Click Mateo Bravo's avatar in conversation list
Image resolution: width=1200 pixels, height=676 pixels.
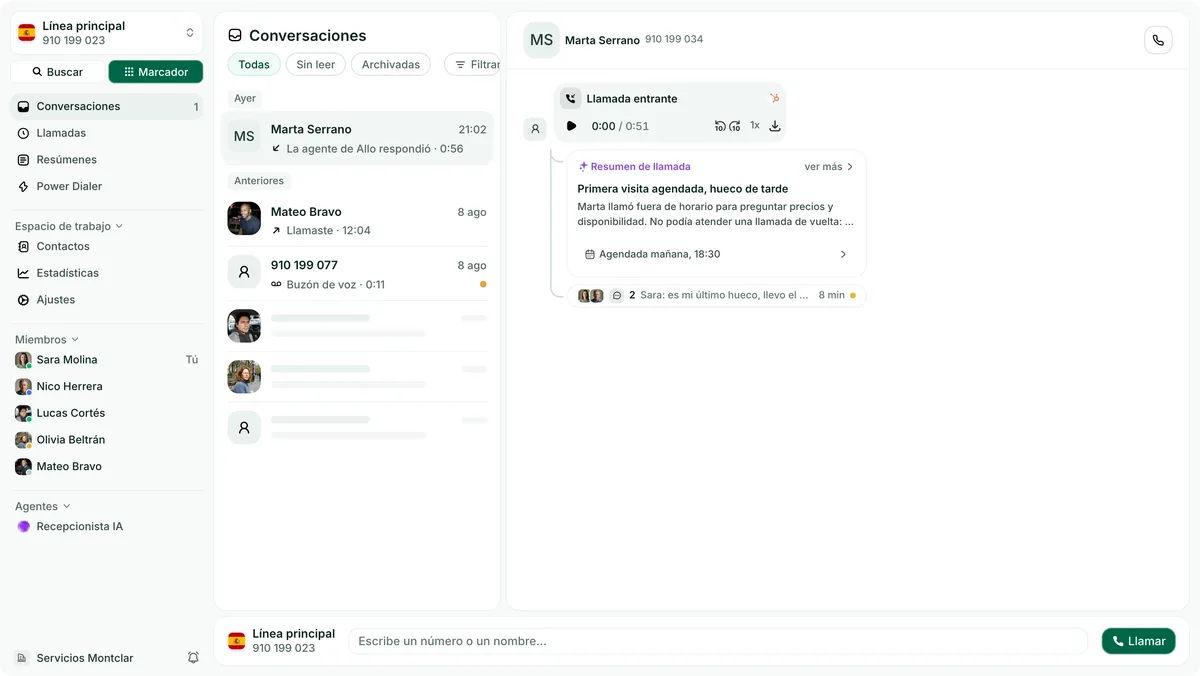pos(244,219)
